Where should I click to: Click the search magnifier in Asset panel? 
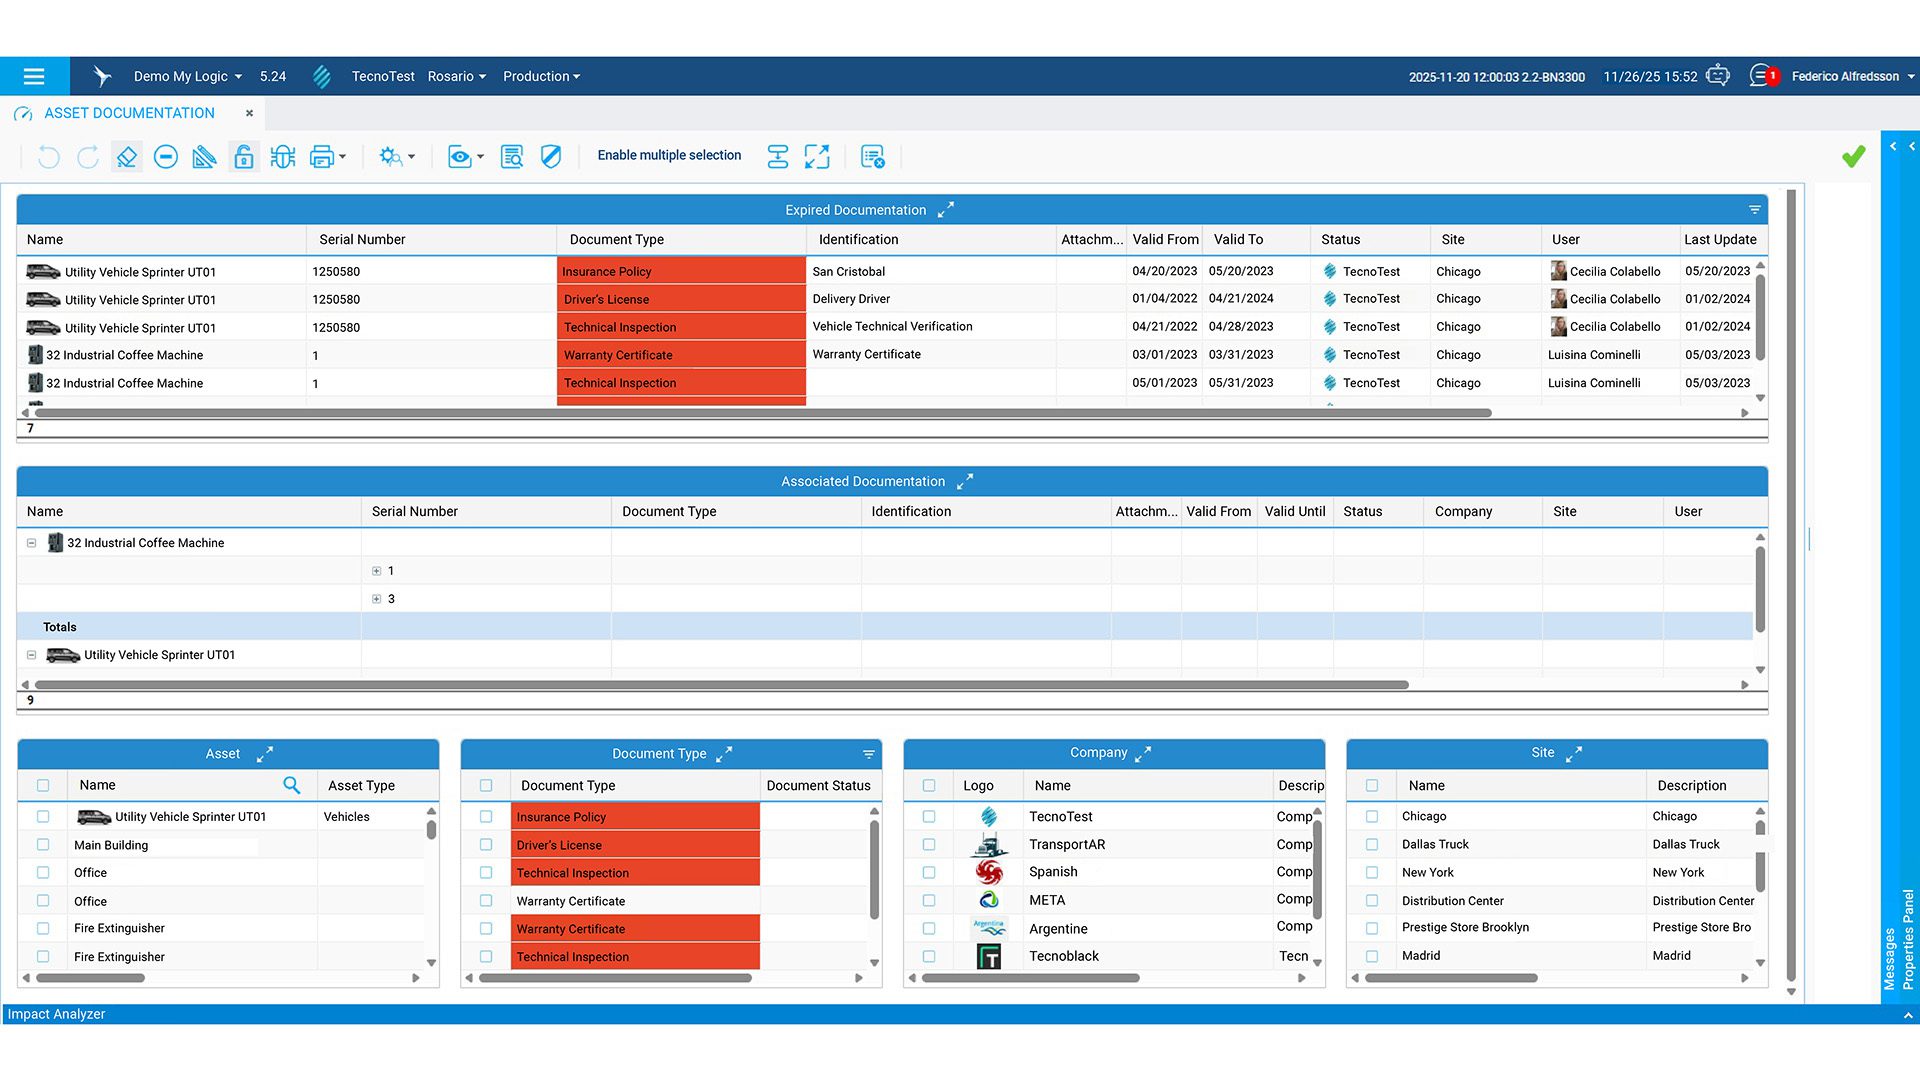[291, 785]
